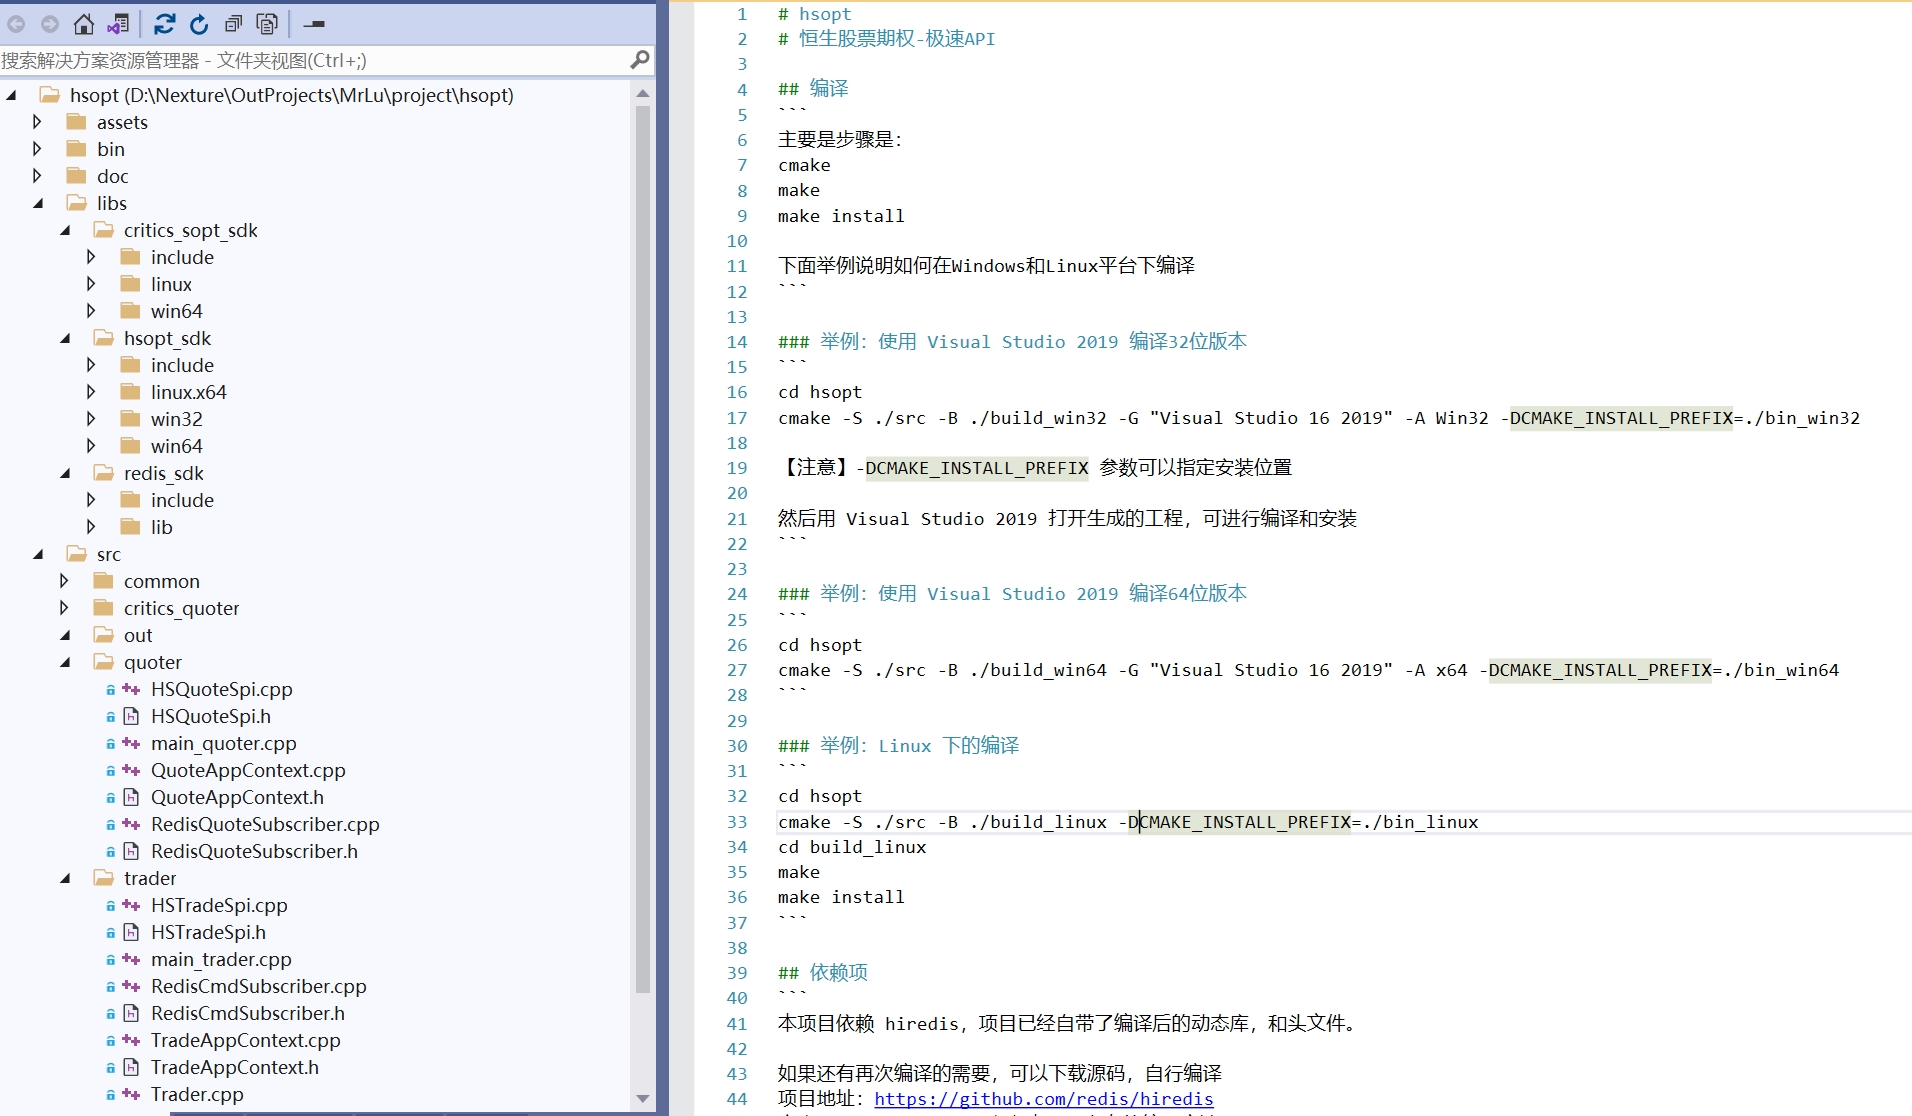Select the include folder under redis_sdk
1912x1116 pixels.
coord(182,500)
